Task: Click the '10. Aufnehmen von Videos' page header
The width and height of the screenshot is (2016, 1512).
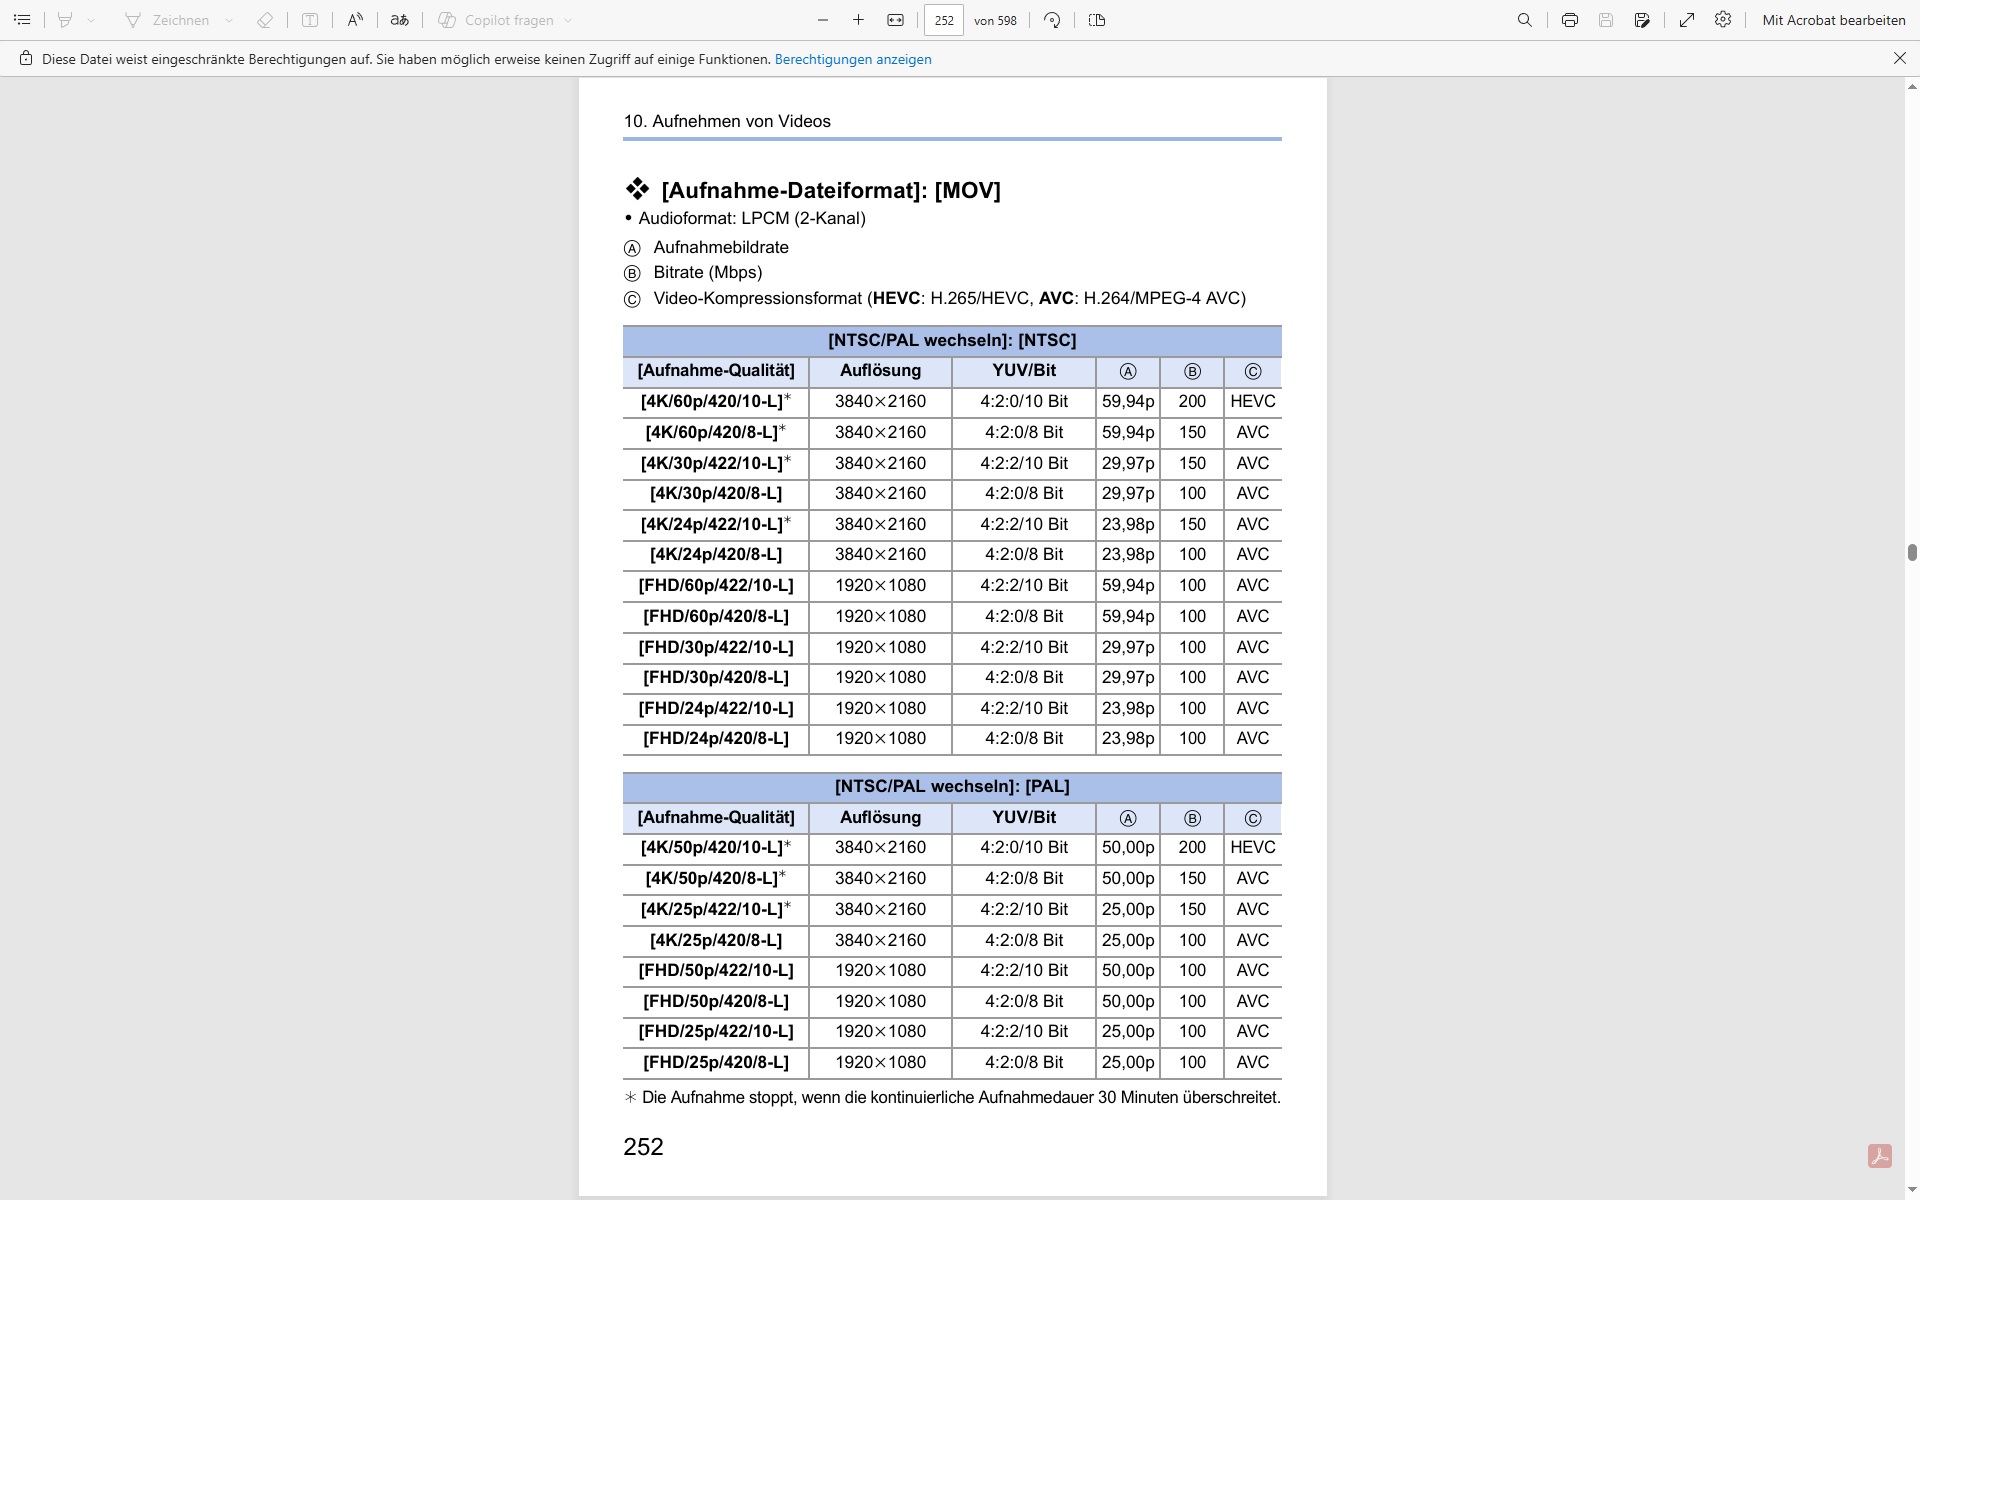Action: tap(727, 121)
